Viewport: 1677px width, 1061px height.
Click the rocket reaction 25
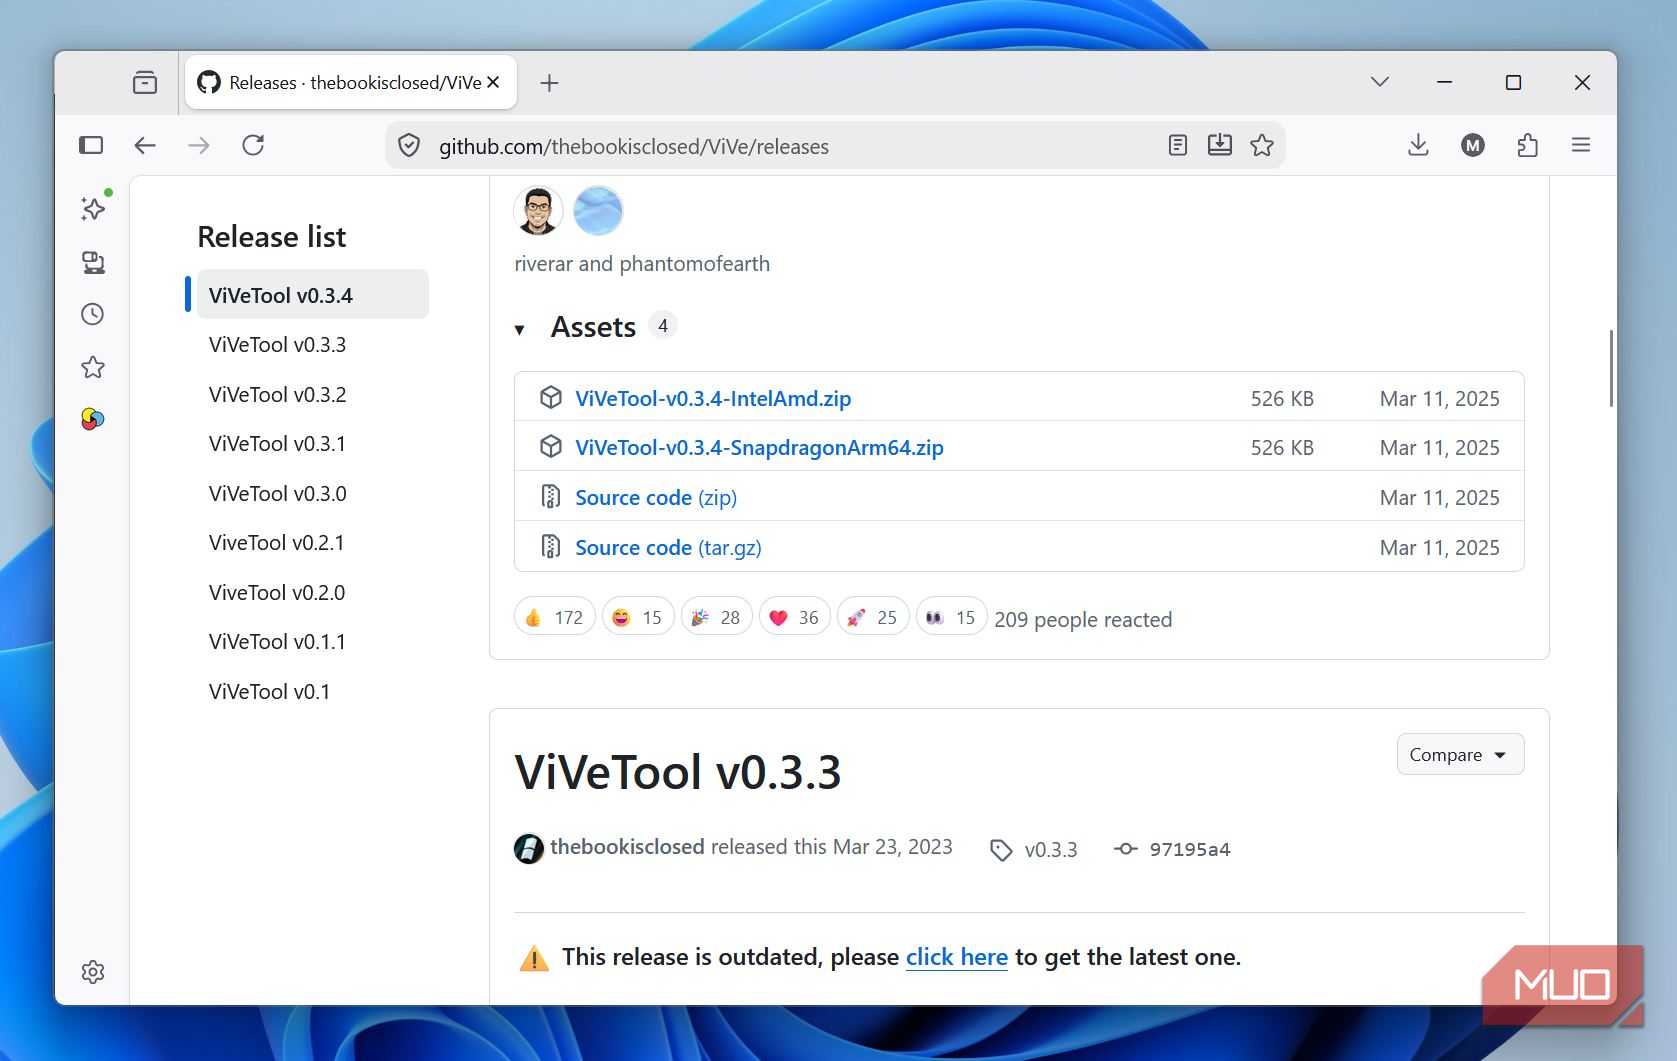(x=873, y=617)
